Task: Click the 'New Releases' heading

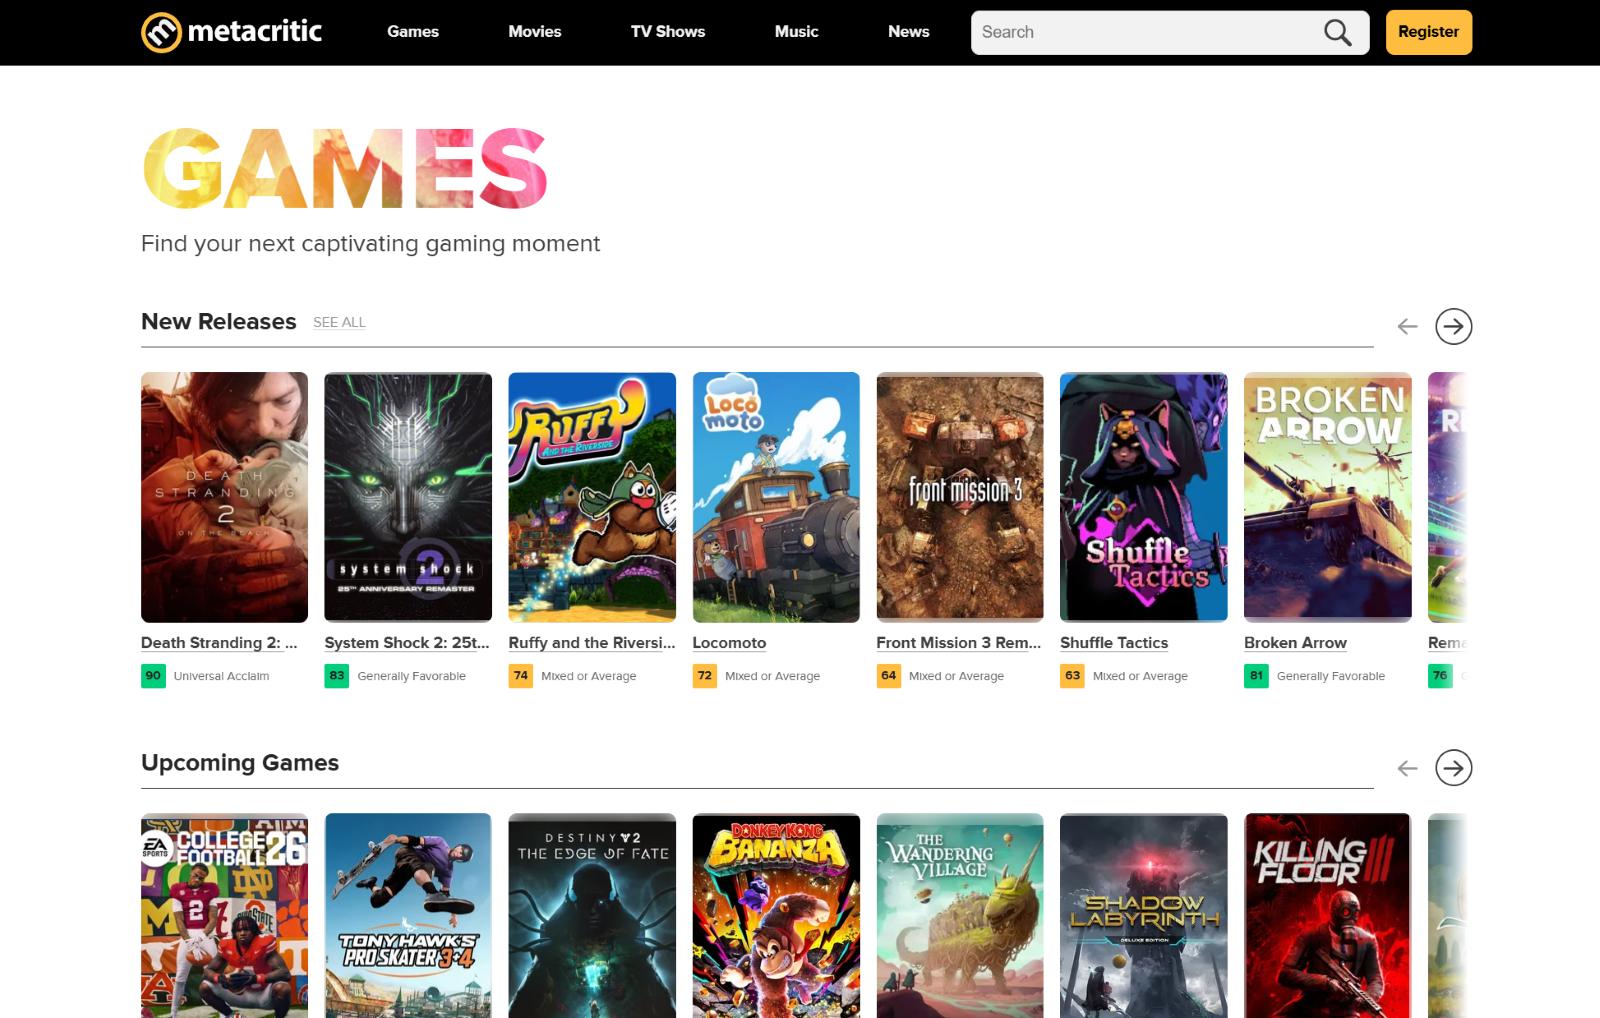Action: (x=219, y=322)
